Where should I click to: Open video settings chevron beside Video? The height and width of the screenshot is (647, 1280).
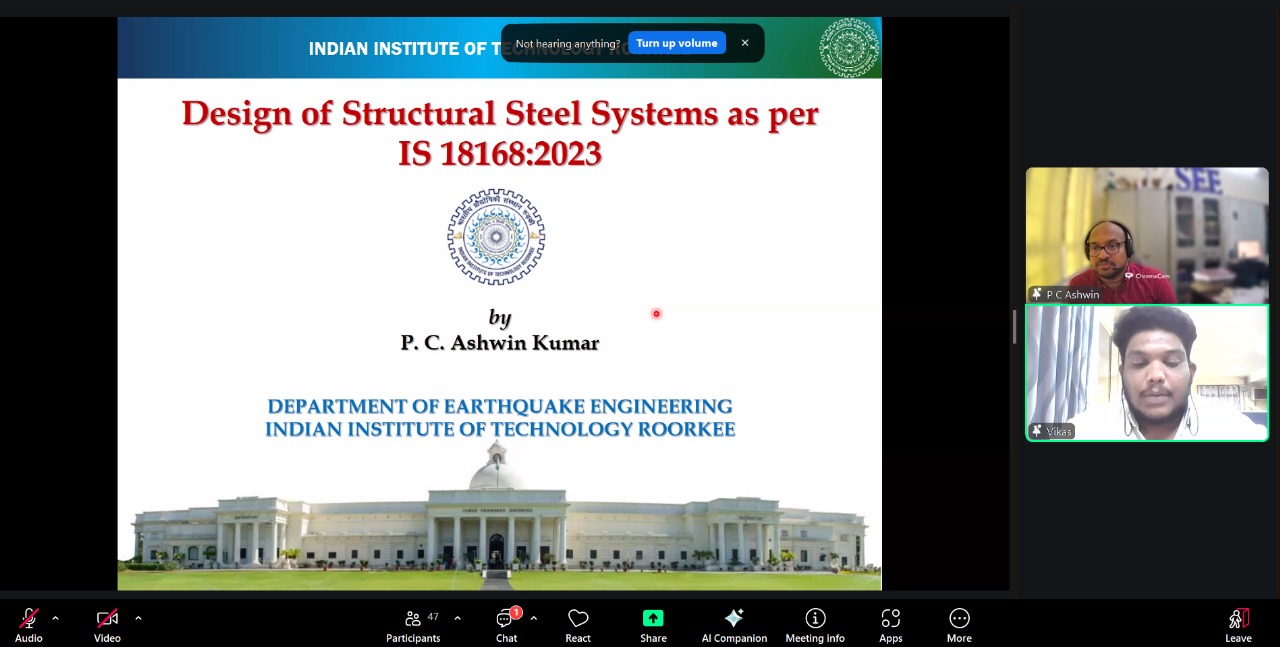138,618
